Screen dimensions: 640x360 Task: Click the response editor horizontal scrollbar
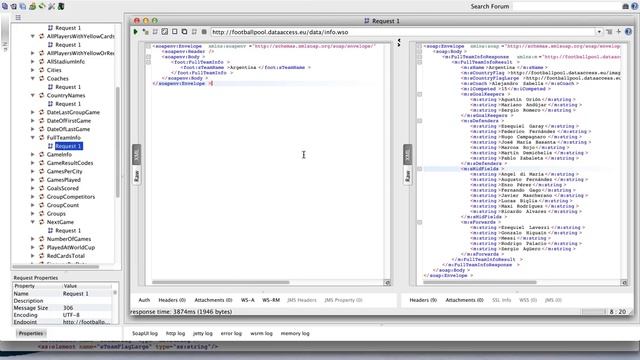coord(480,282)
